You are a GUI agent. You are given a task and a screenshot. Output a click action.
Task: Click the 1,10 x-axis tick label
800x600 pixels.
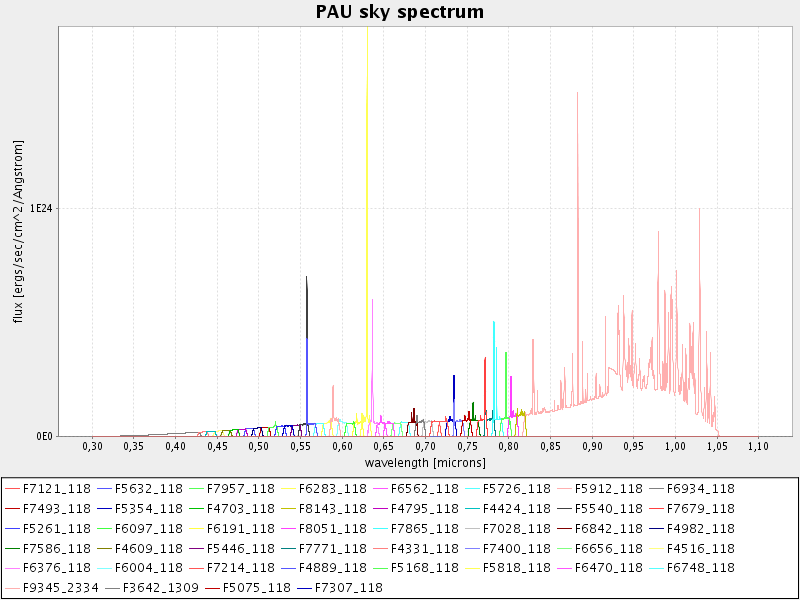[758, 446]
